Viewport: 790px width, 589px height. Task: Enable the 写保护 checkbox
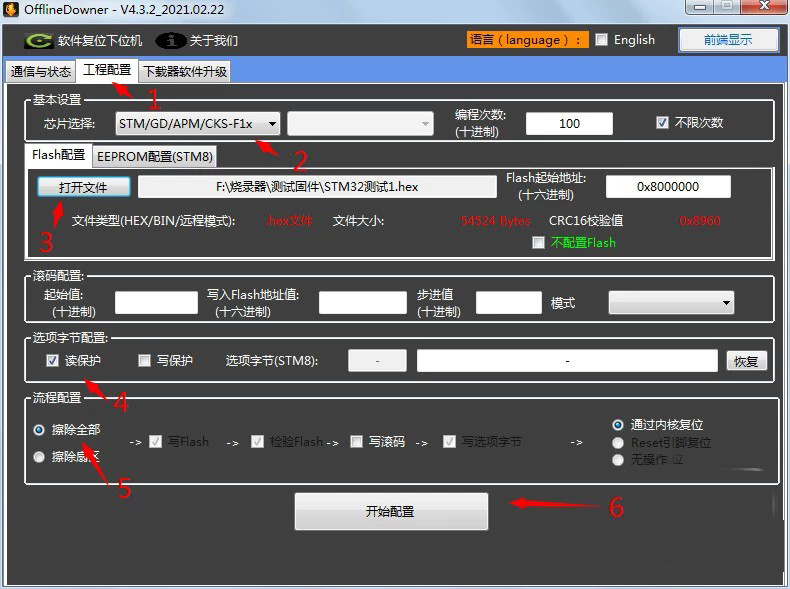point(144,361)
